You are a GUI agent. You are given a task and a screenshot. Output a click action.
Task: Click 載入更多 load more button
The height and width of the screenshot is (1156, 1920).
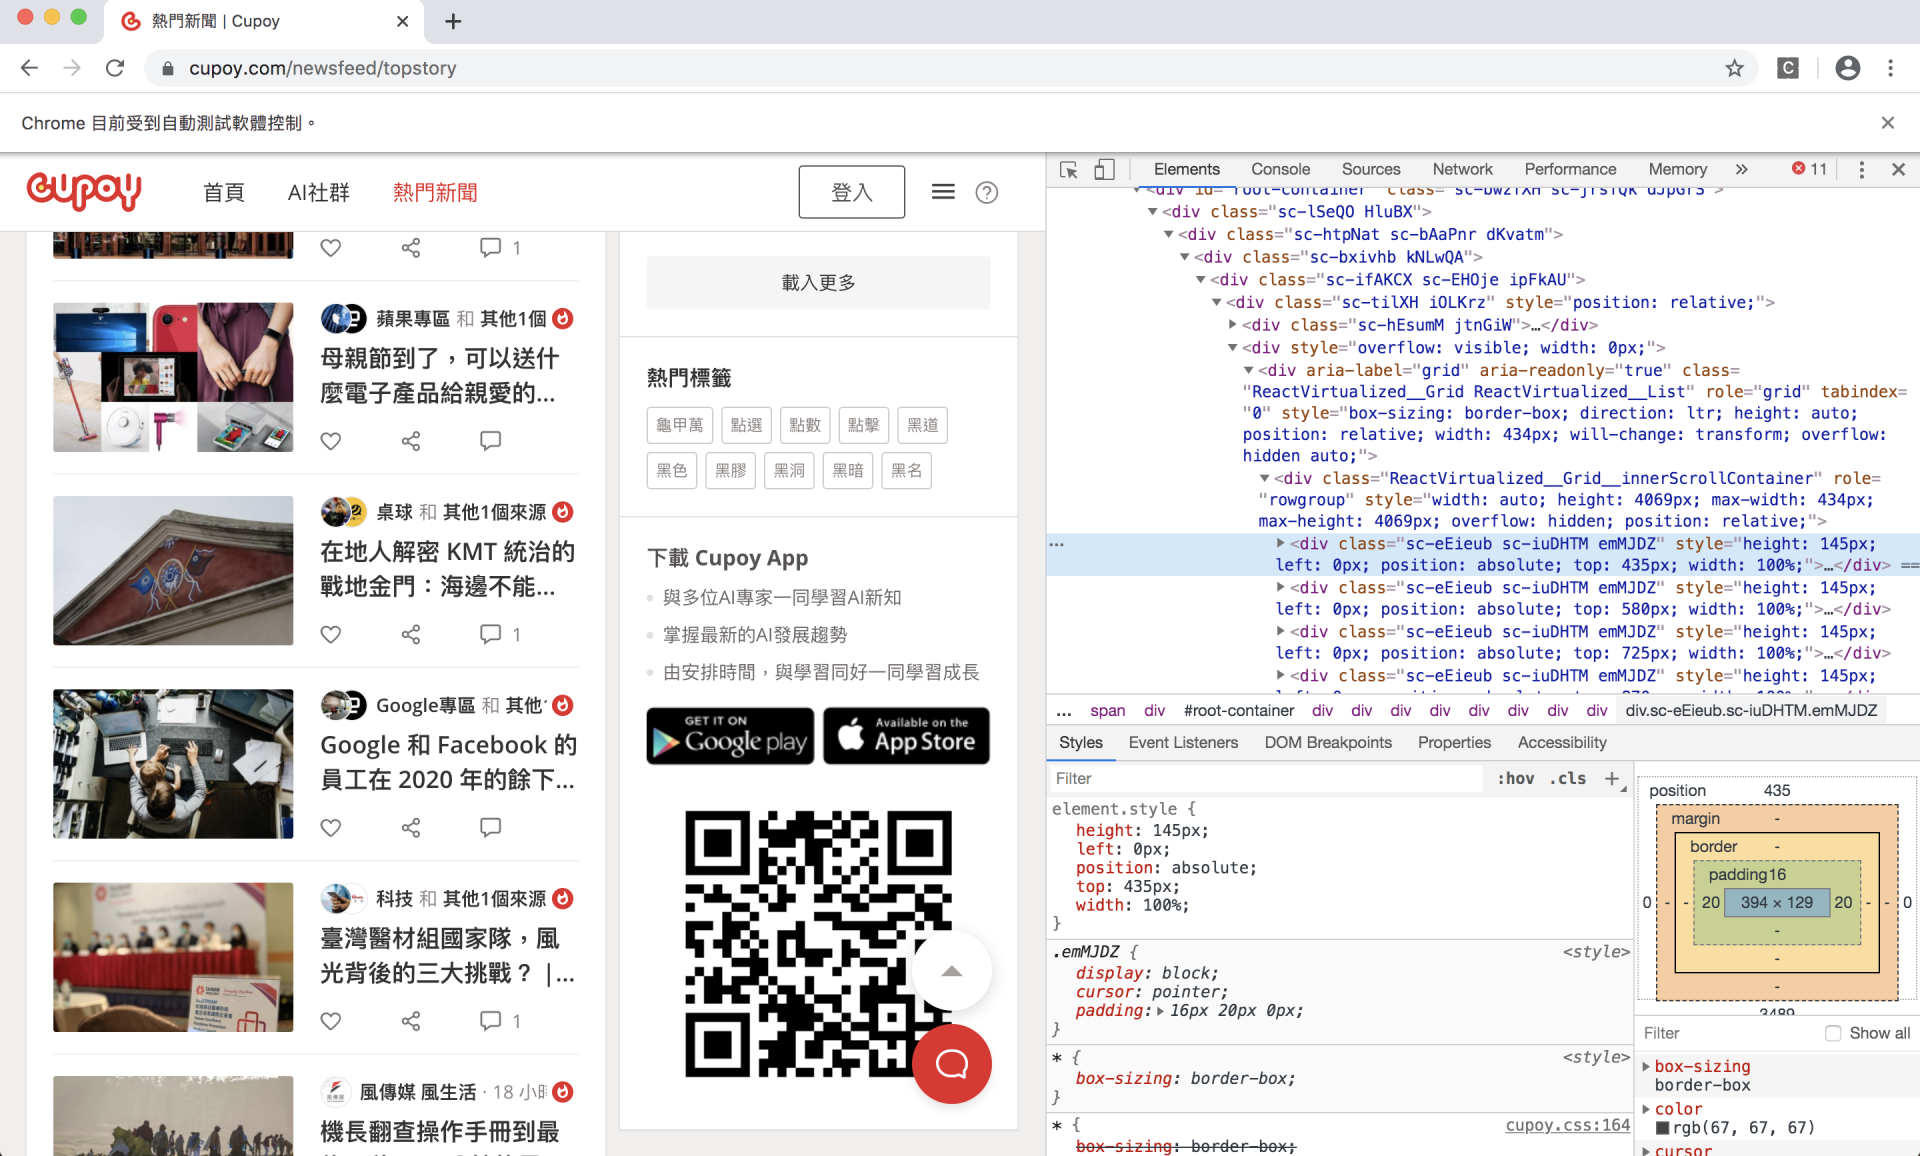pyautogui.click(x=818, y=283)
